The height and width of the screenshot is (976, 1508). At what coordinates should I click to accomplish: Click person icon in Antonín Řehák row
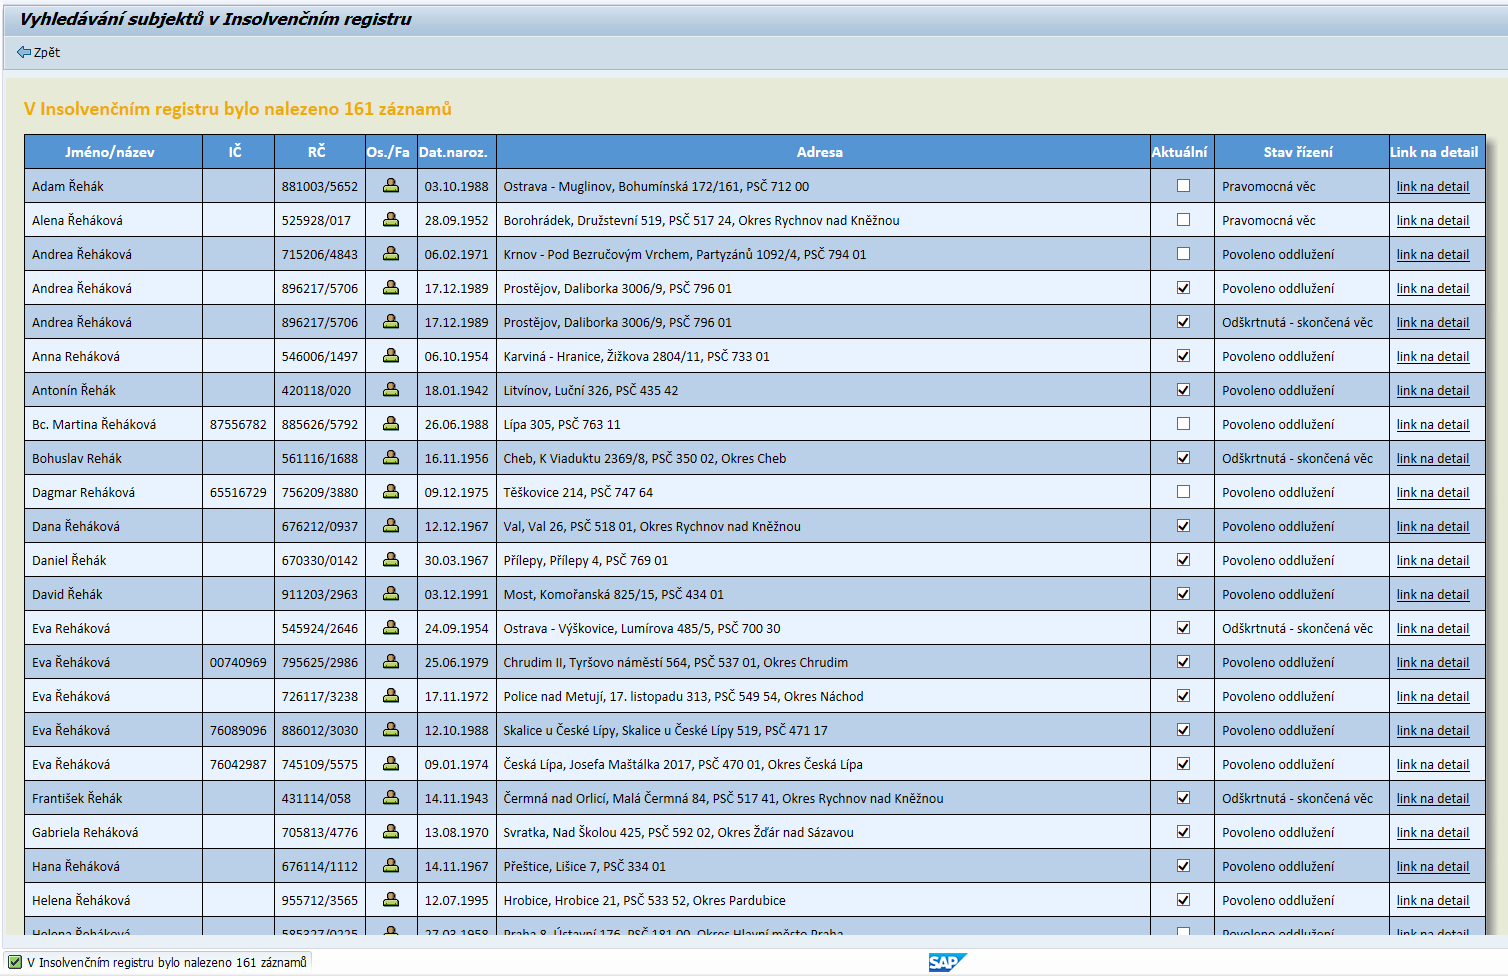point(391,390)
